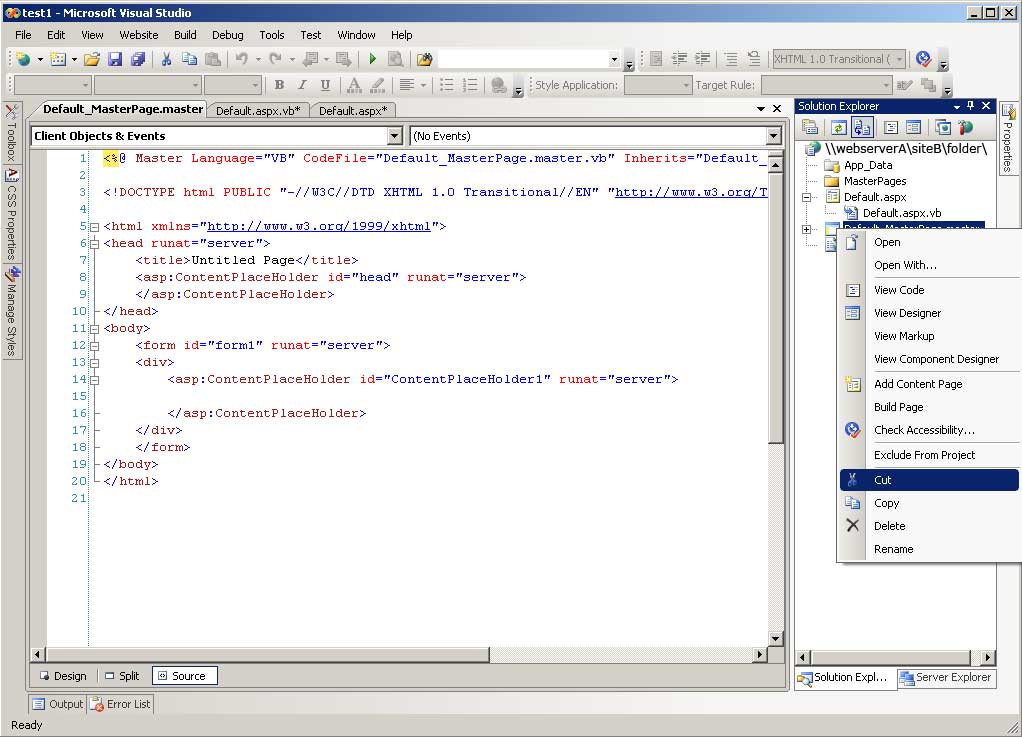Click the Find in Files icon
This screenshot has height=737, width=1022.
click(x=424, y=59)
